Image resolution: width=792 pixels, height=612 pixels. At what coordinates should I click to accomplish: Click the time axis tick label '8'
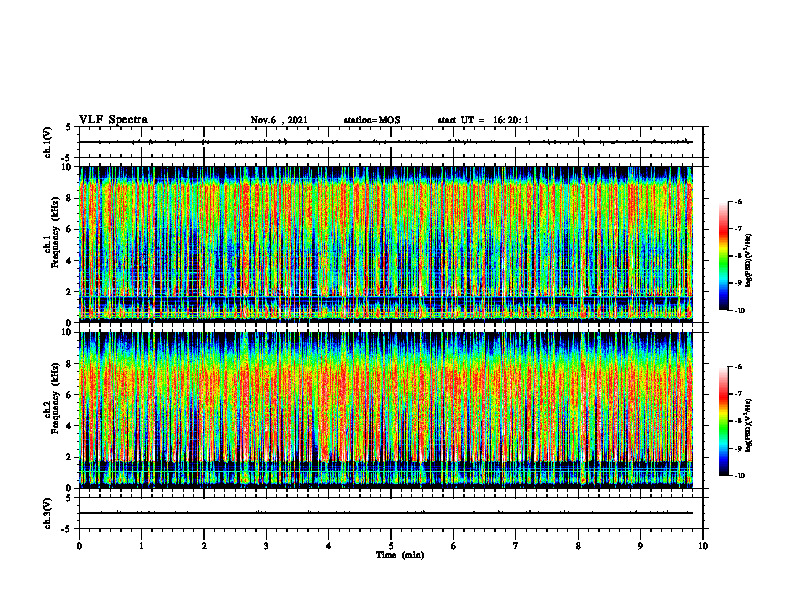click(578, 546)
